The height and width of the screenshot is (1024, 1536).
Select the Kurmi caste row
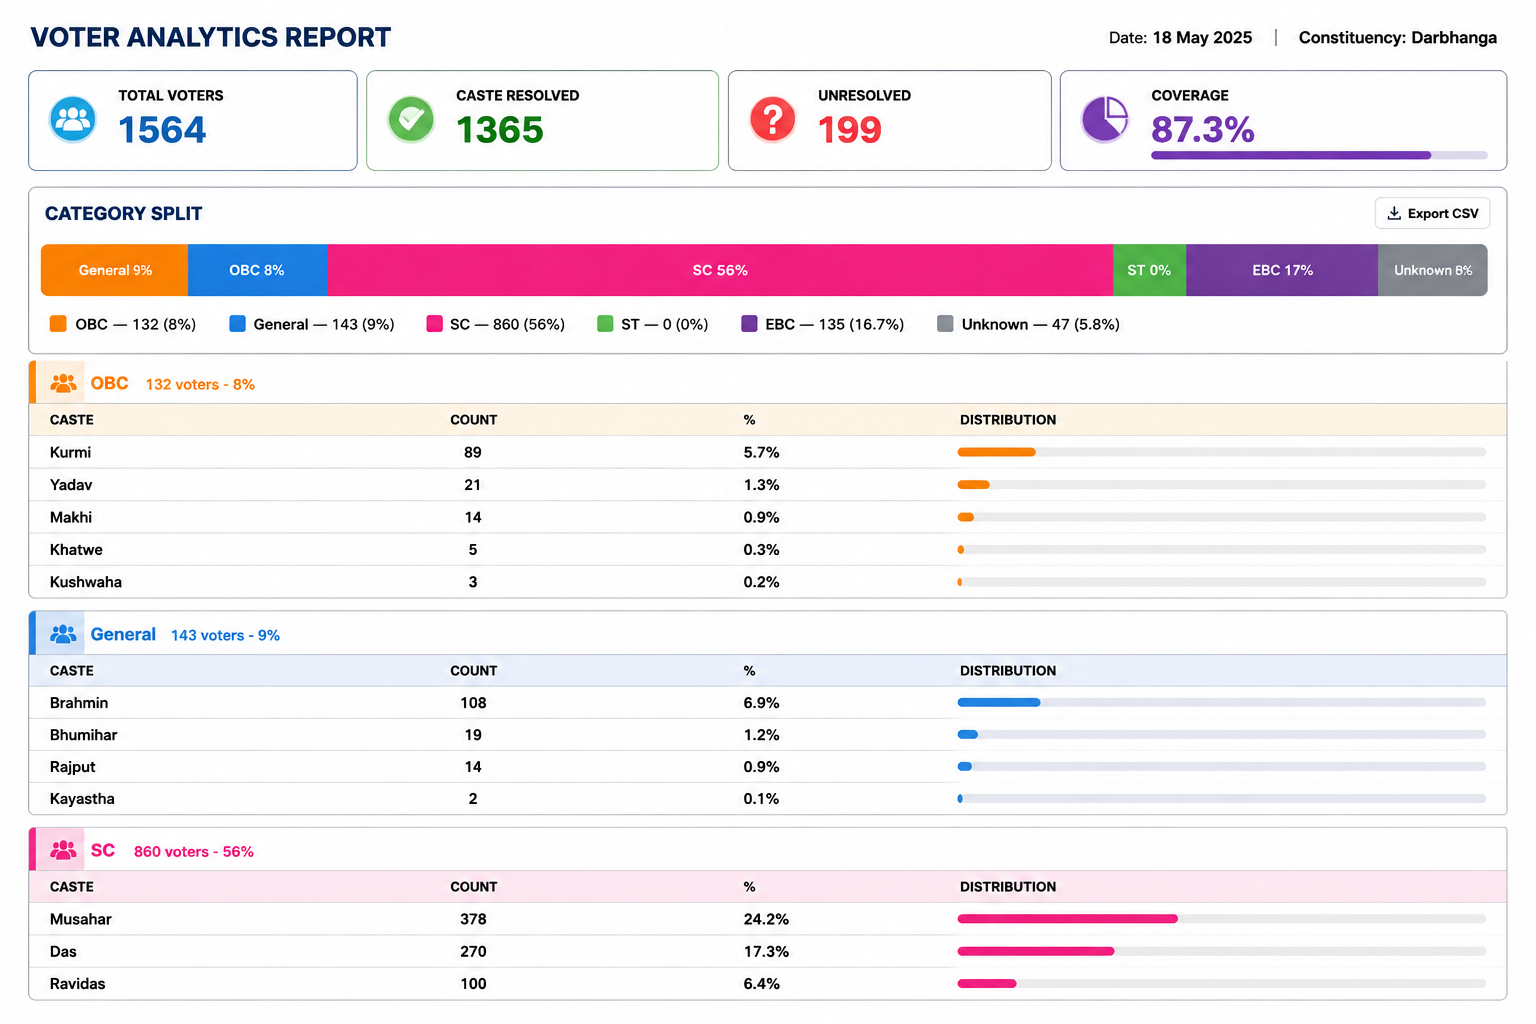point(768,452)
